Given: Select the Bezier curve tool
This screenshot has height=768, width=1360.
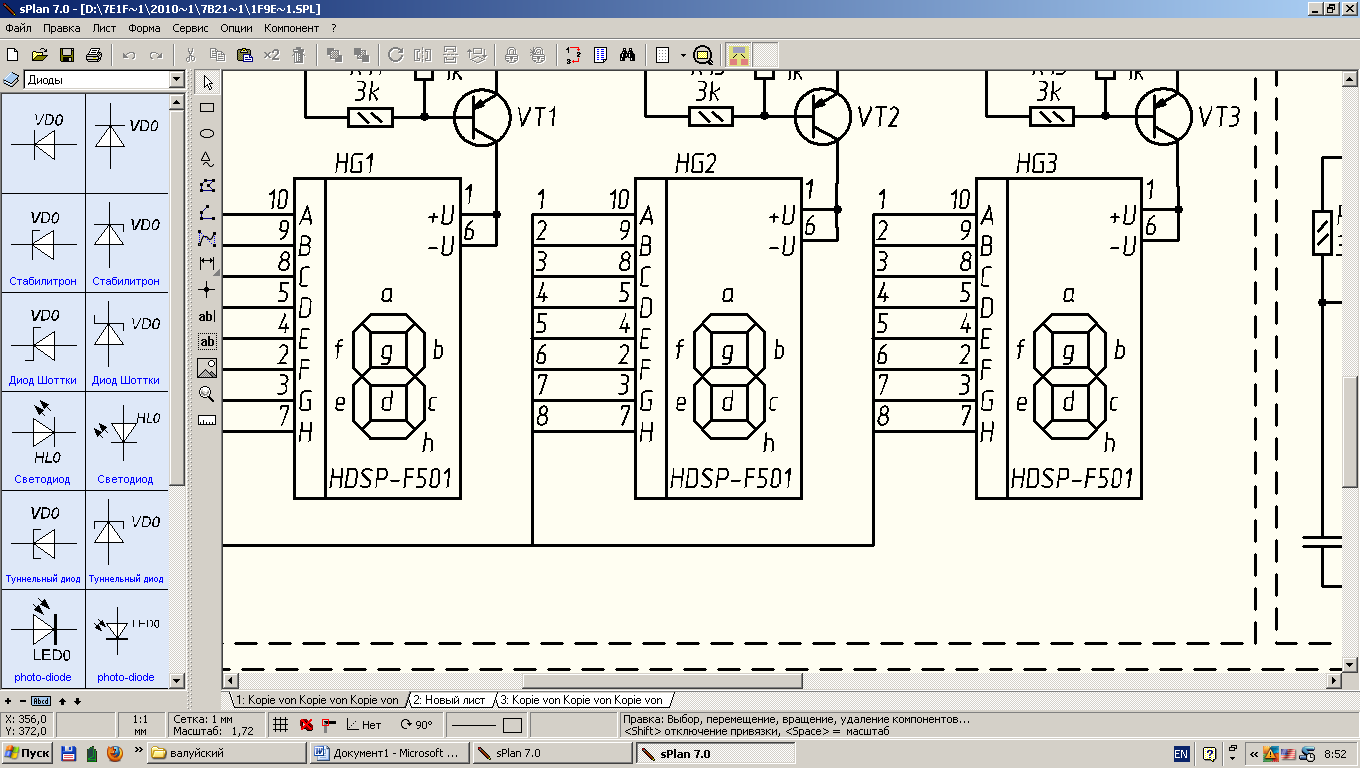Looking at the screenshot, I should pos(207,238).
